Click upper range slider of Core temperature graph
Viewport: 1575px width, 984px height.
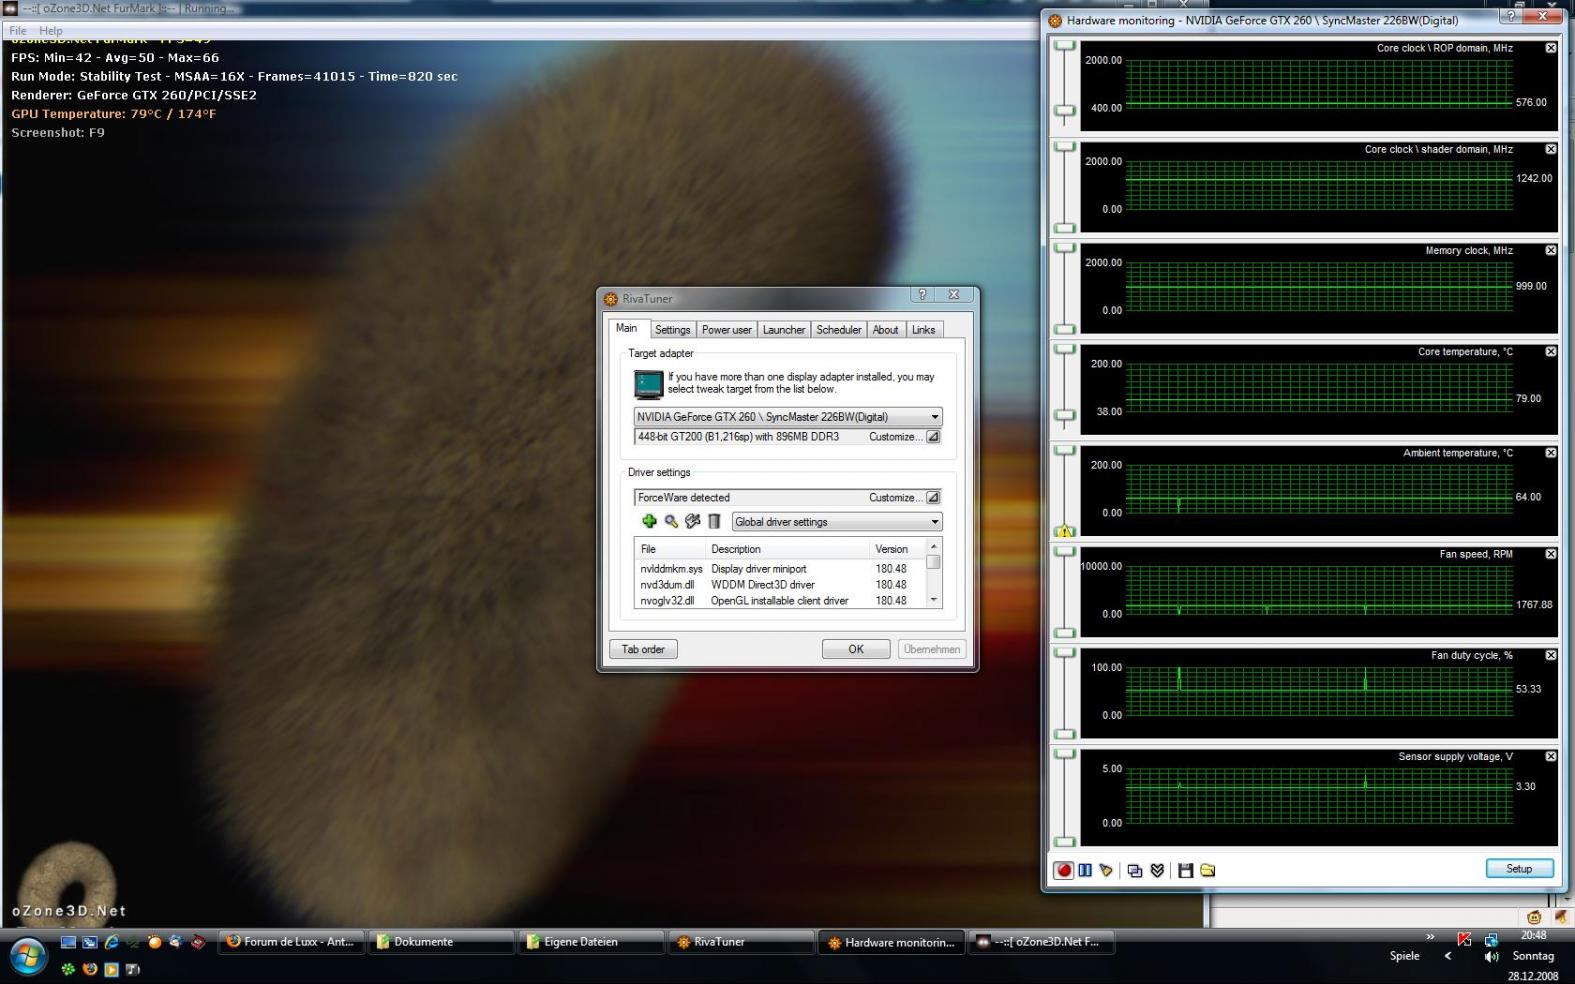pos(1064,349)
